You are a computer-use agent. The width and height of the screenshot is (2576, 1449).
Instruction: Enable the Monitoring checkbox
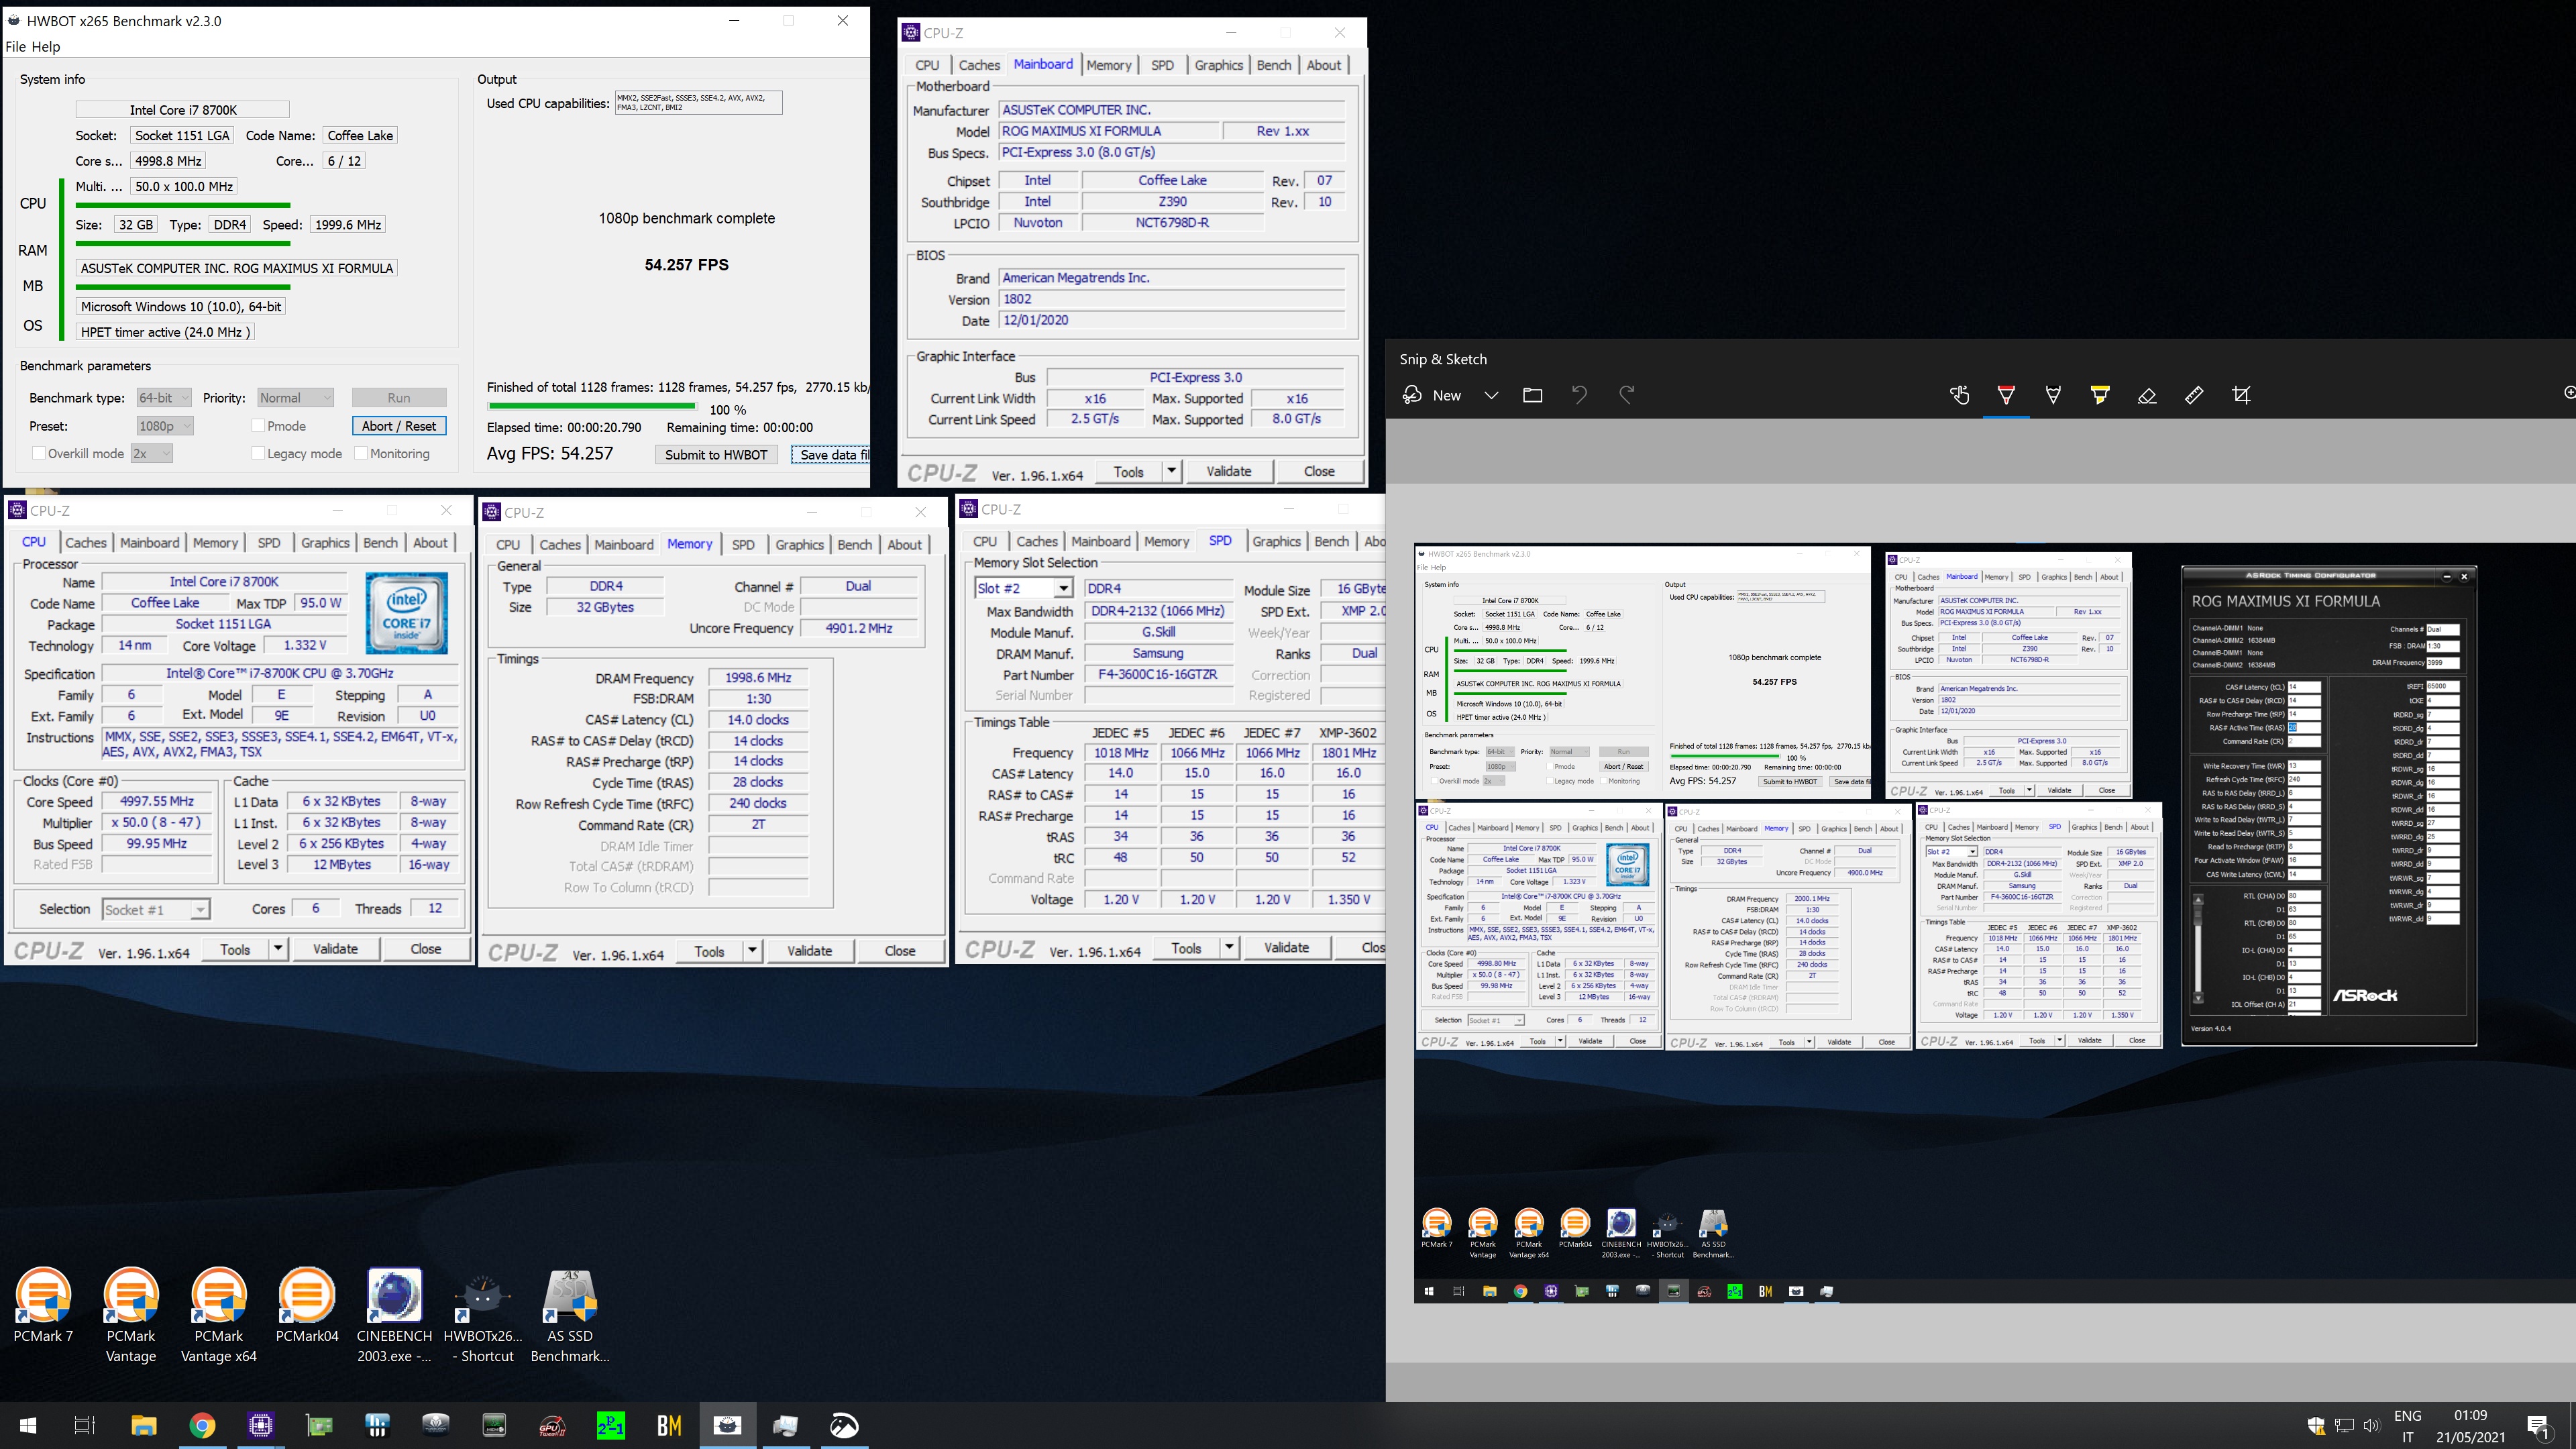(361, 453)
